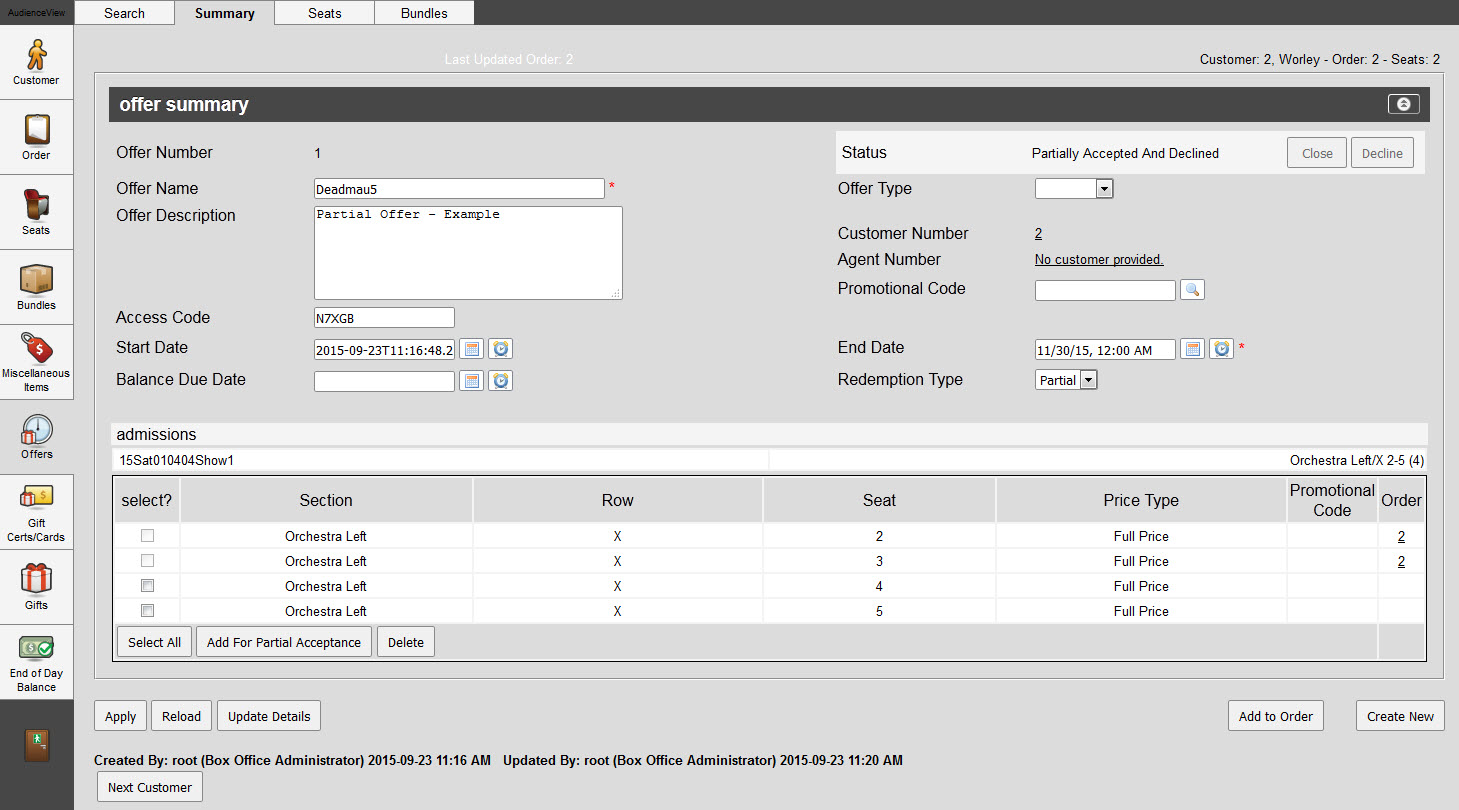Switch to the Seats tab
The width and height of the screenshot is (1459, 810).
(324, 13)
